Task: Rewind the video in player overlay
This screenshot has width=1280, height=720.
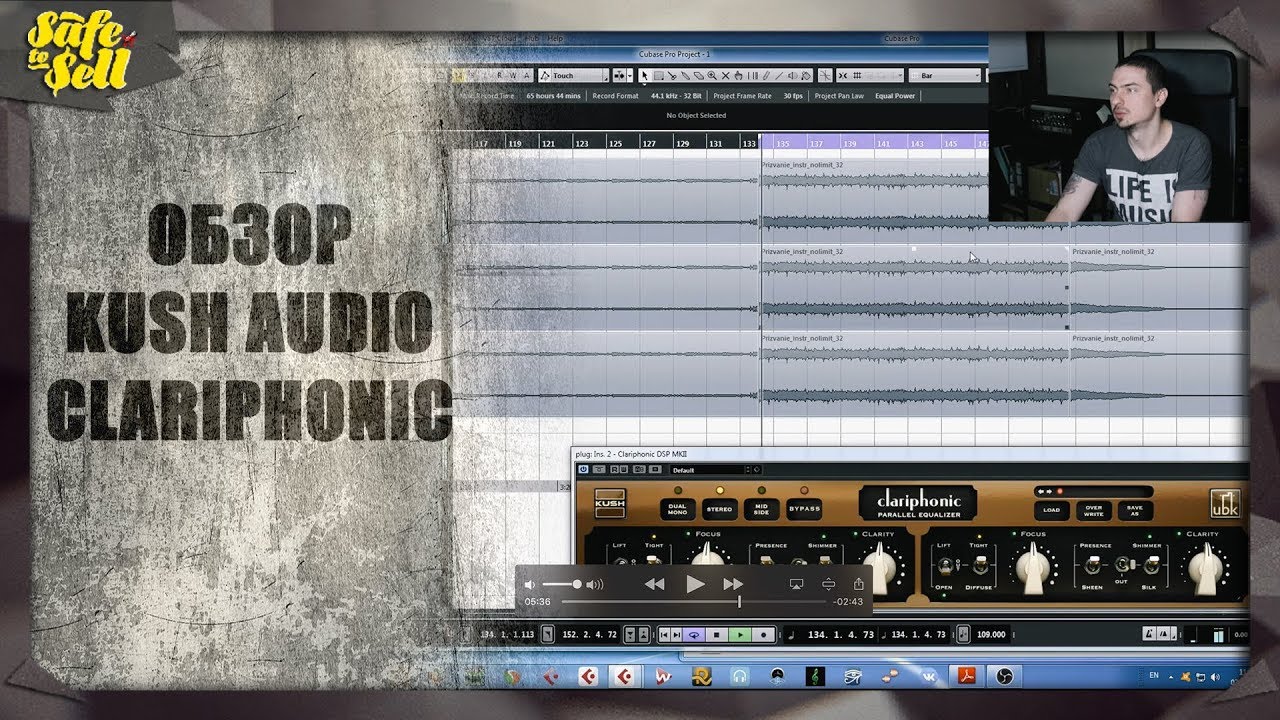Action: click(654, 584)
